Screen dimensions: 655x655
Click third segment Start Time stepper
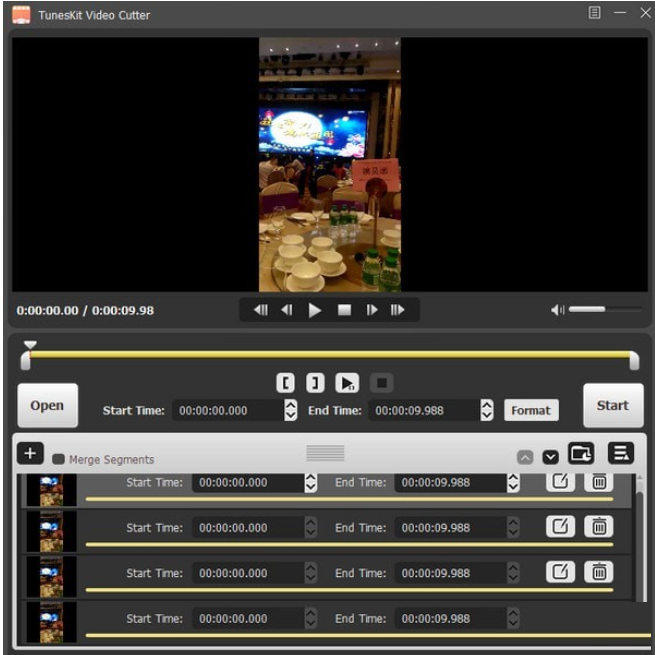coord(310,573)
